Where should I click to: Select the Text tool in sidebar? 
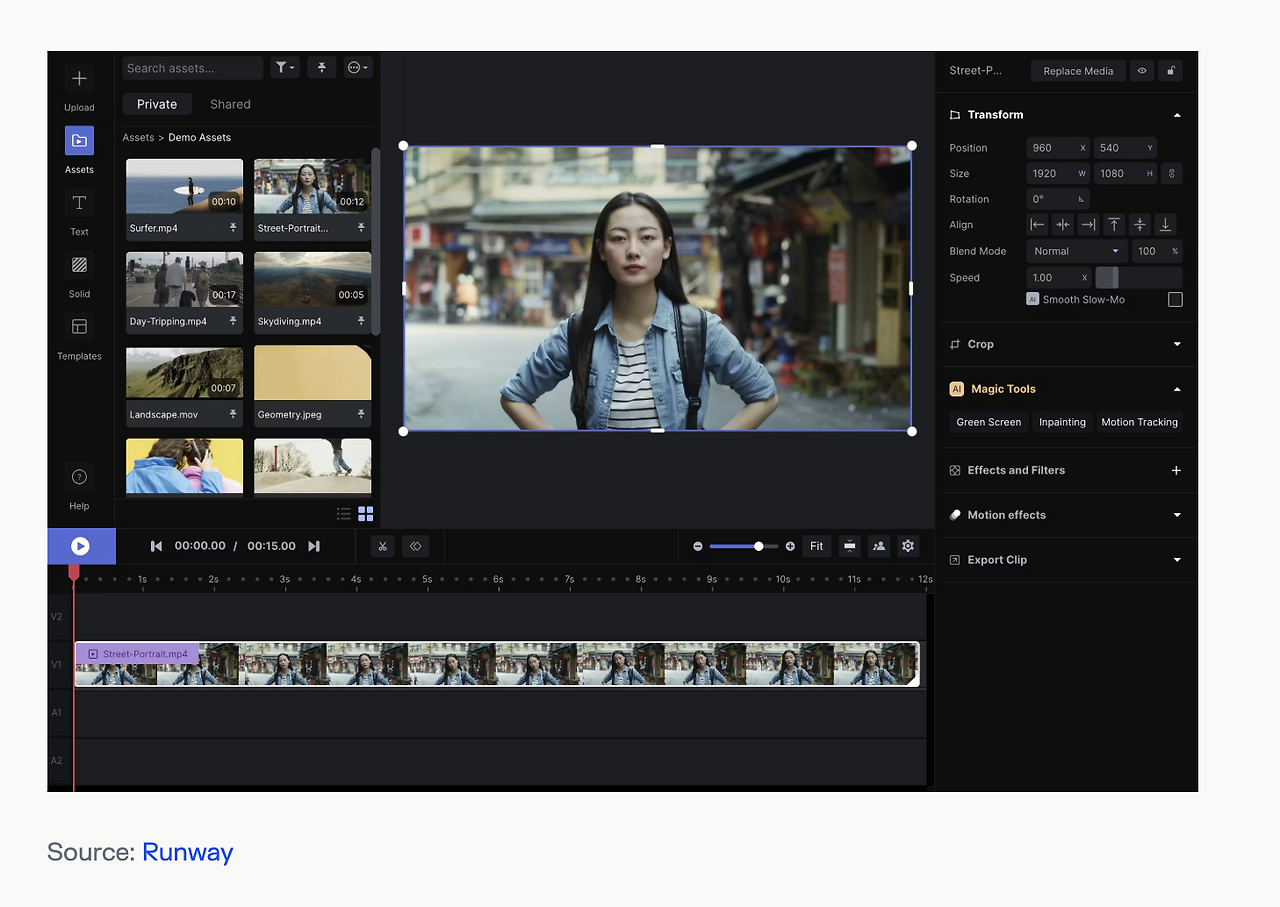(x=79, y=203)
